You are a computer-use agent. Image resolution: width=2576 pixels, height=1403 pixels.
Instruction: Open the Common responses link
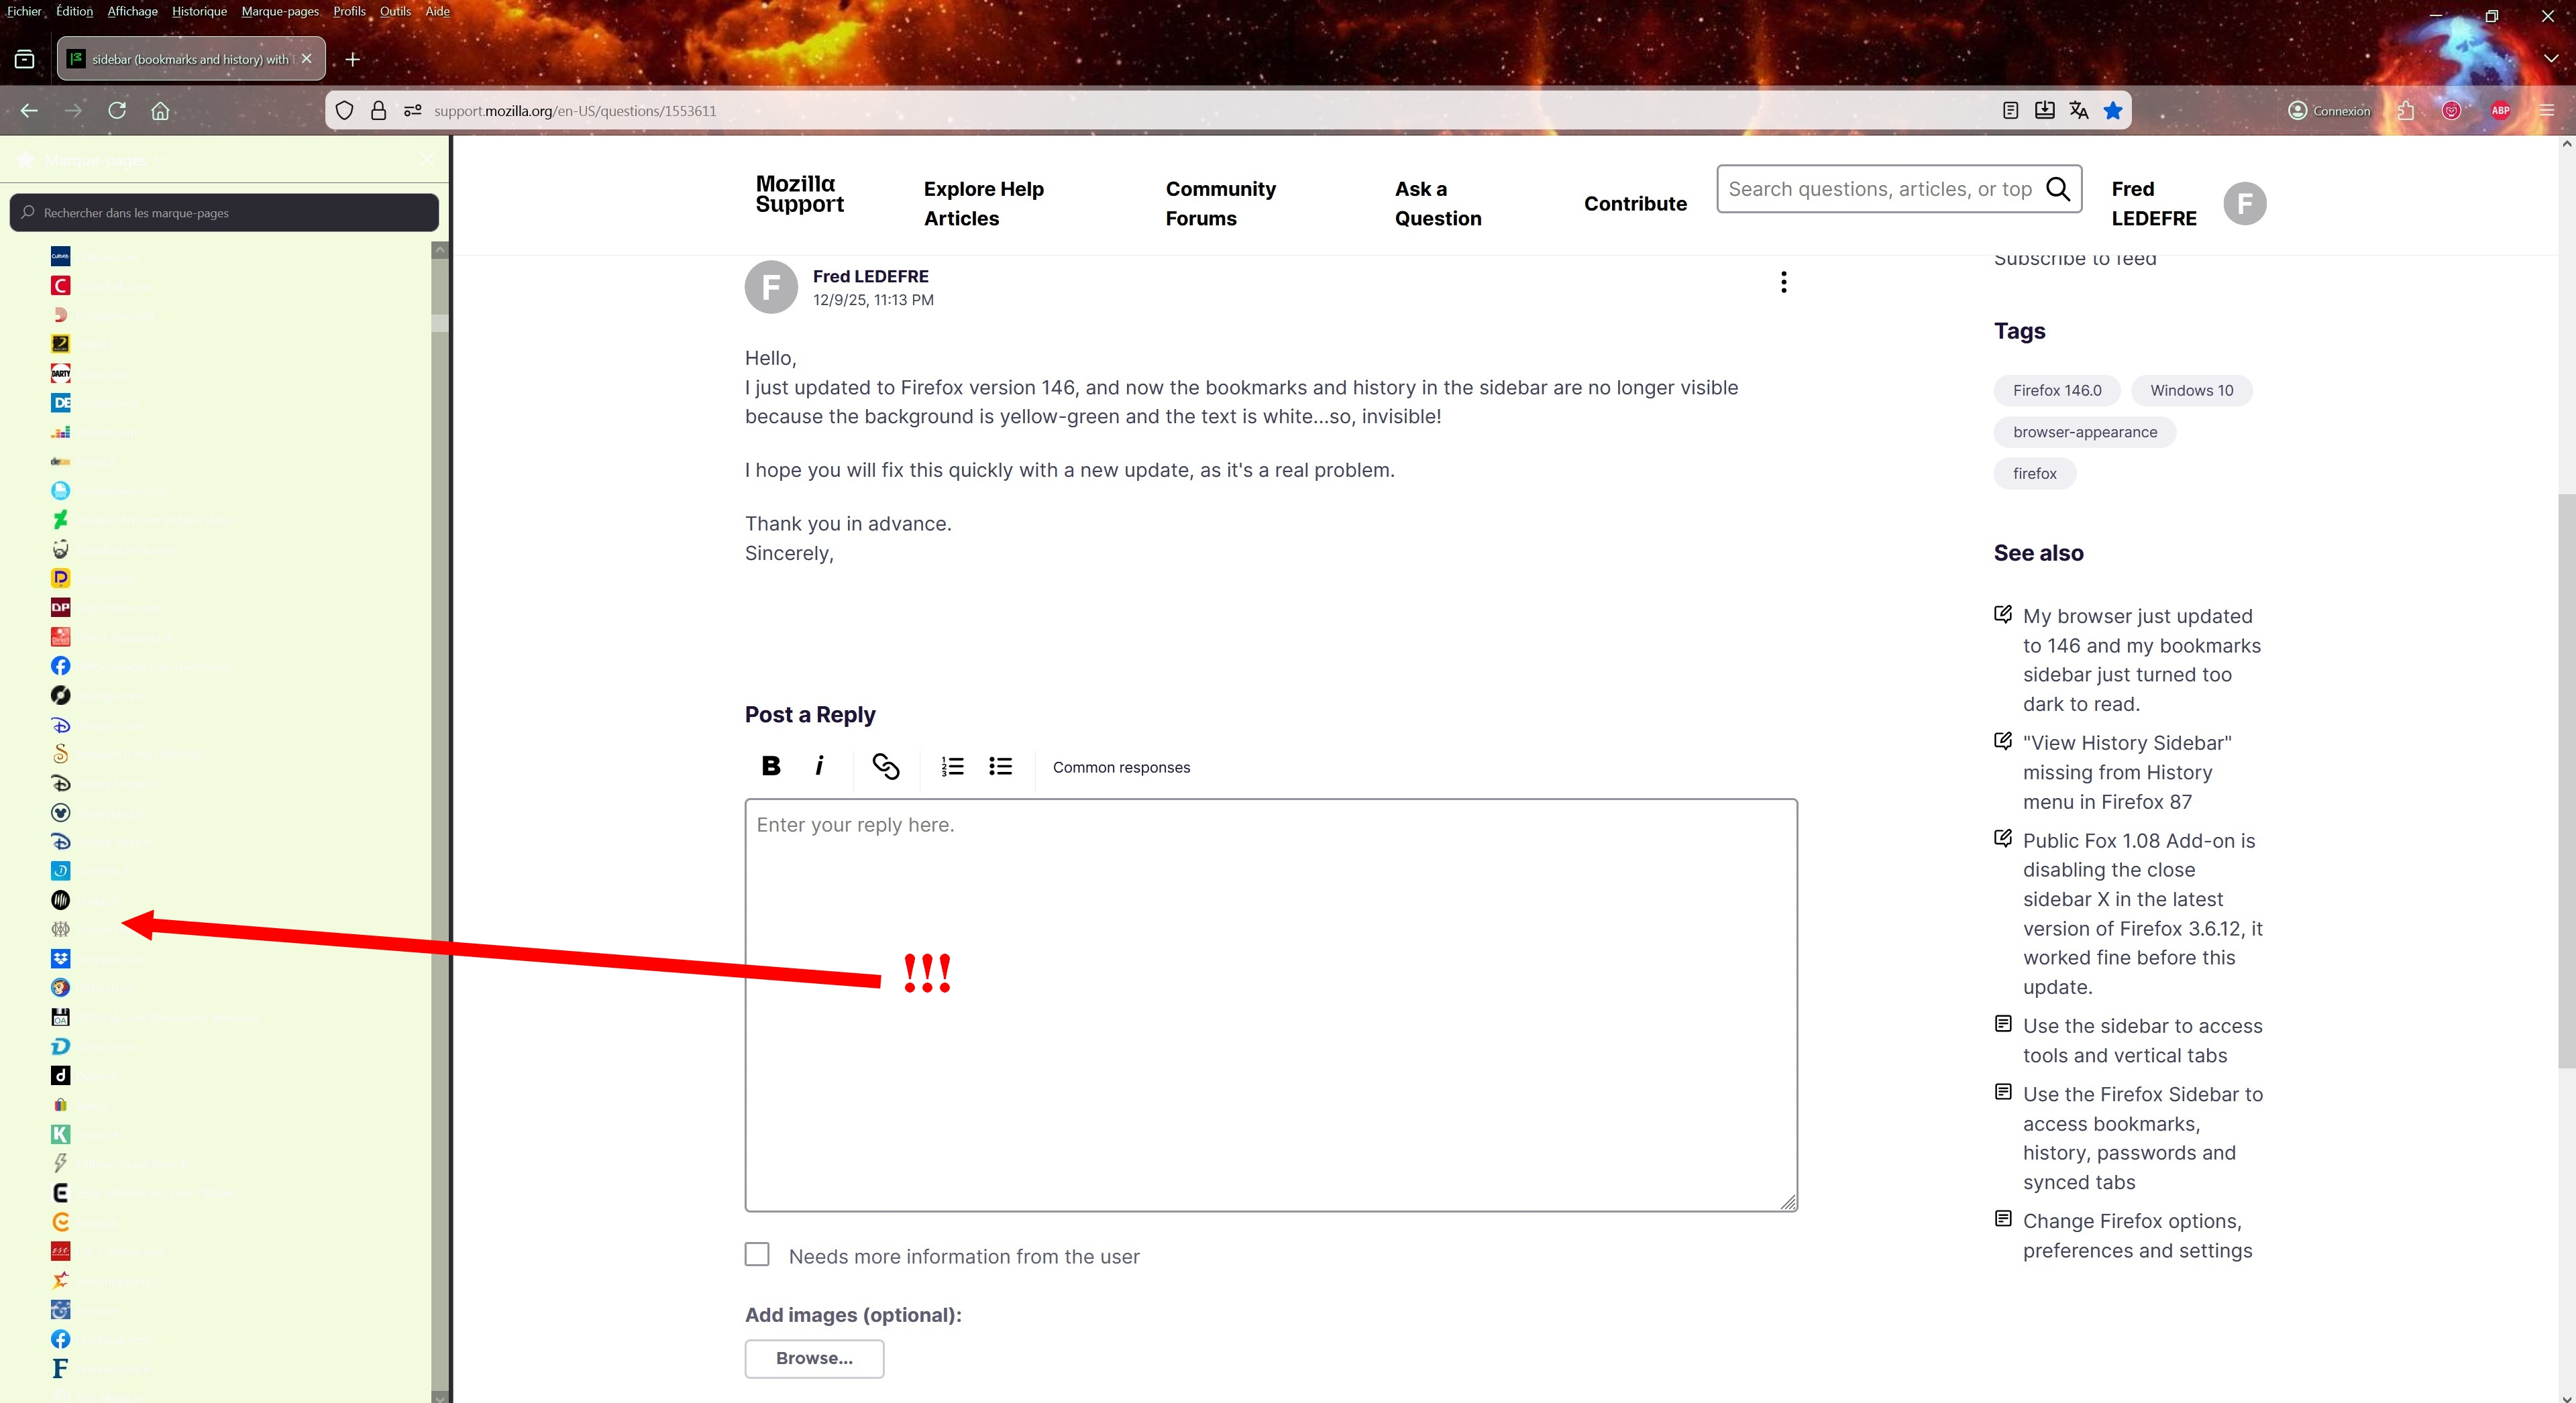click(x=1121, y=767)
